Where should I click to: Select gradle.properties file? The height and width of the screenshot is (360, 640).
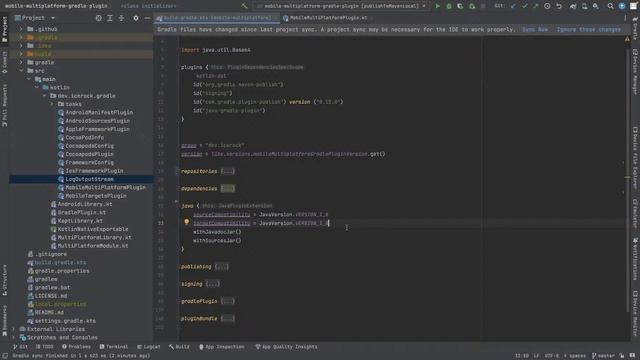(x=62, y=271)
